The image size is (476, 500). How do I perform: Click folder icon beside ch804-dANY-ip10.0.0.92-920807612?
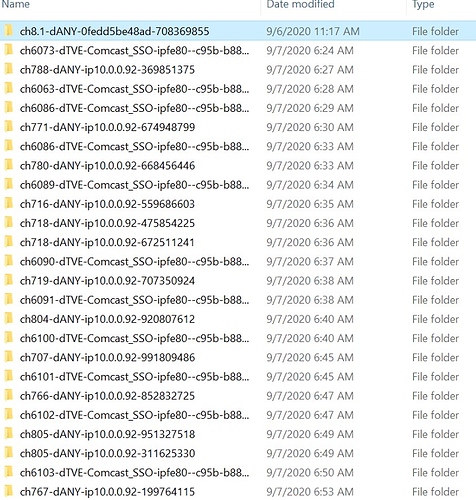coord(8,319)
